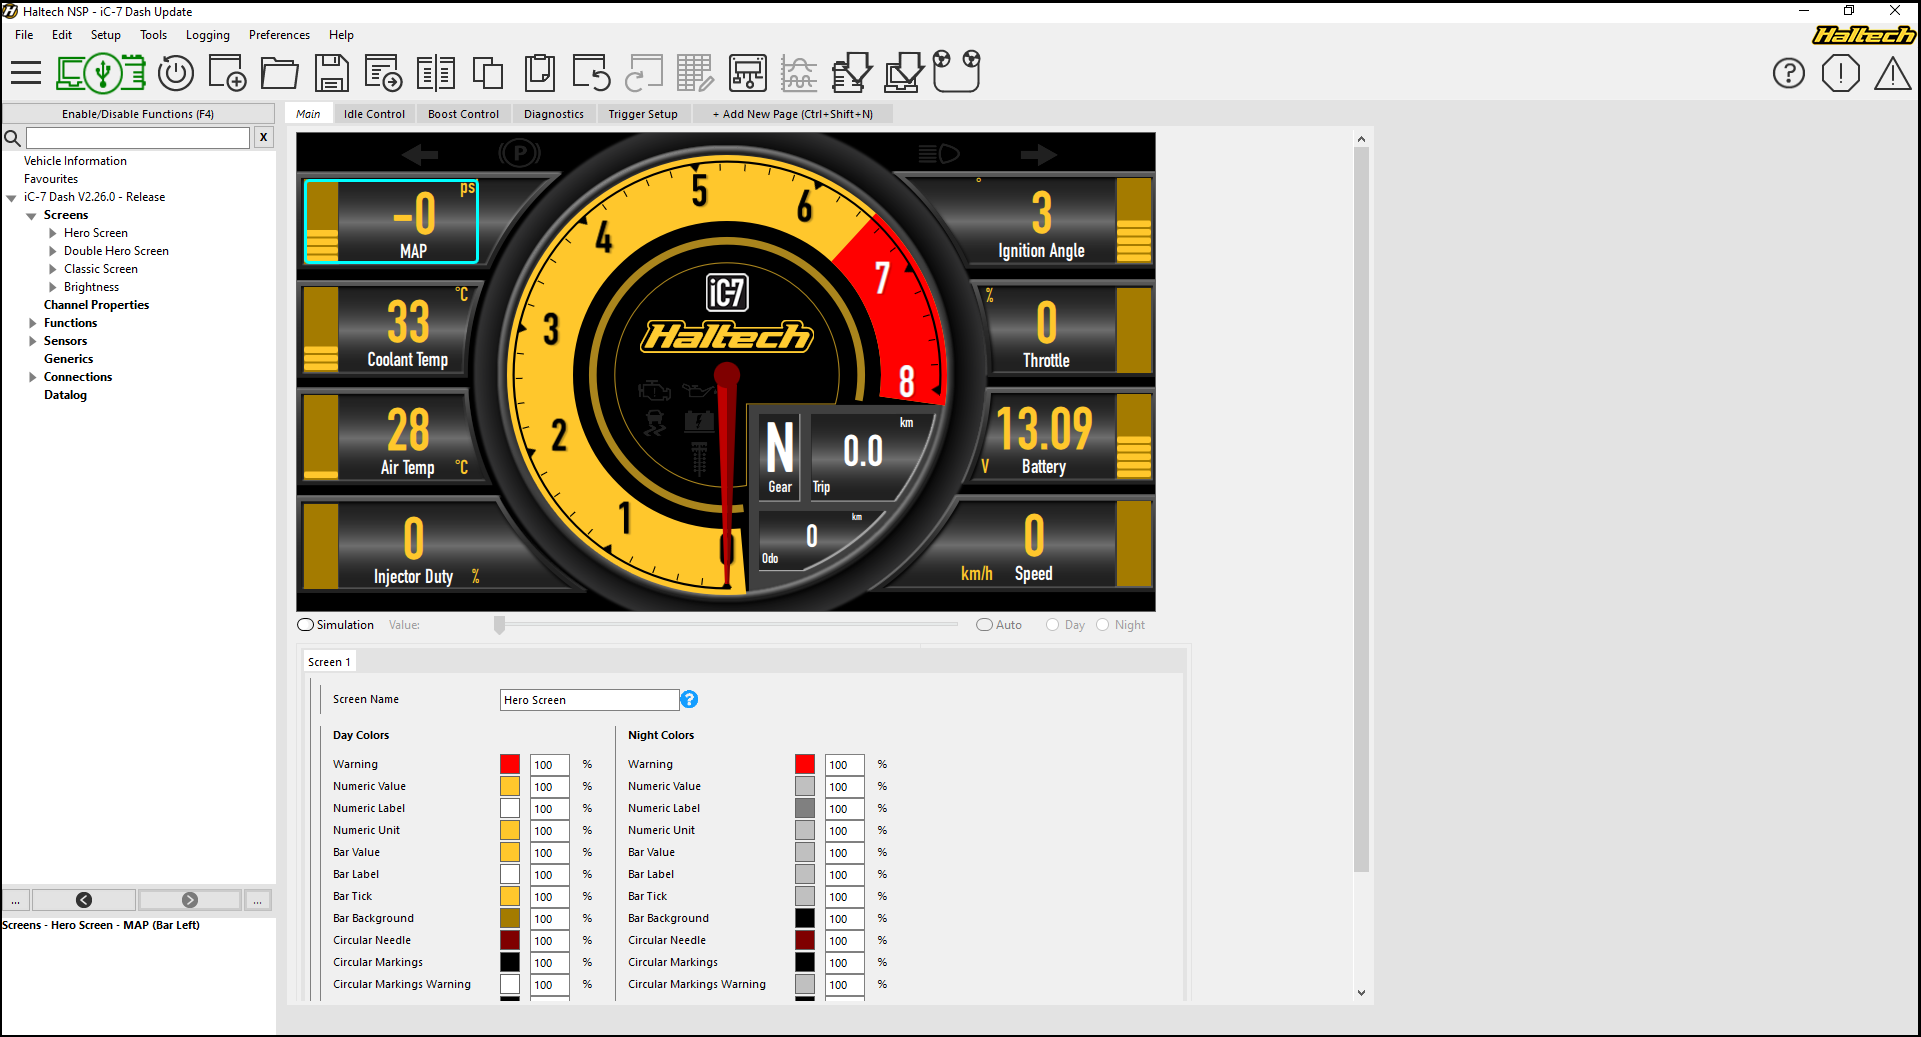The width and height of the screenshot is (1921, 1037).
Task: Select the Night display mode radio
Action: point(1103,625)
